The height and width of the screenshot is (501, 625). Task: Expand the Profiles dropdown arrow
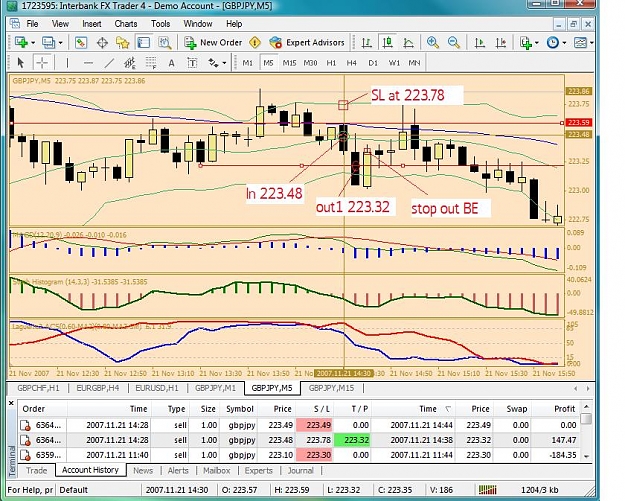[61, 43]
